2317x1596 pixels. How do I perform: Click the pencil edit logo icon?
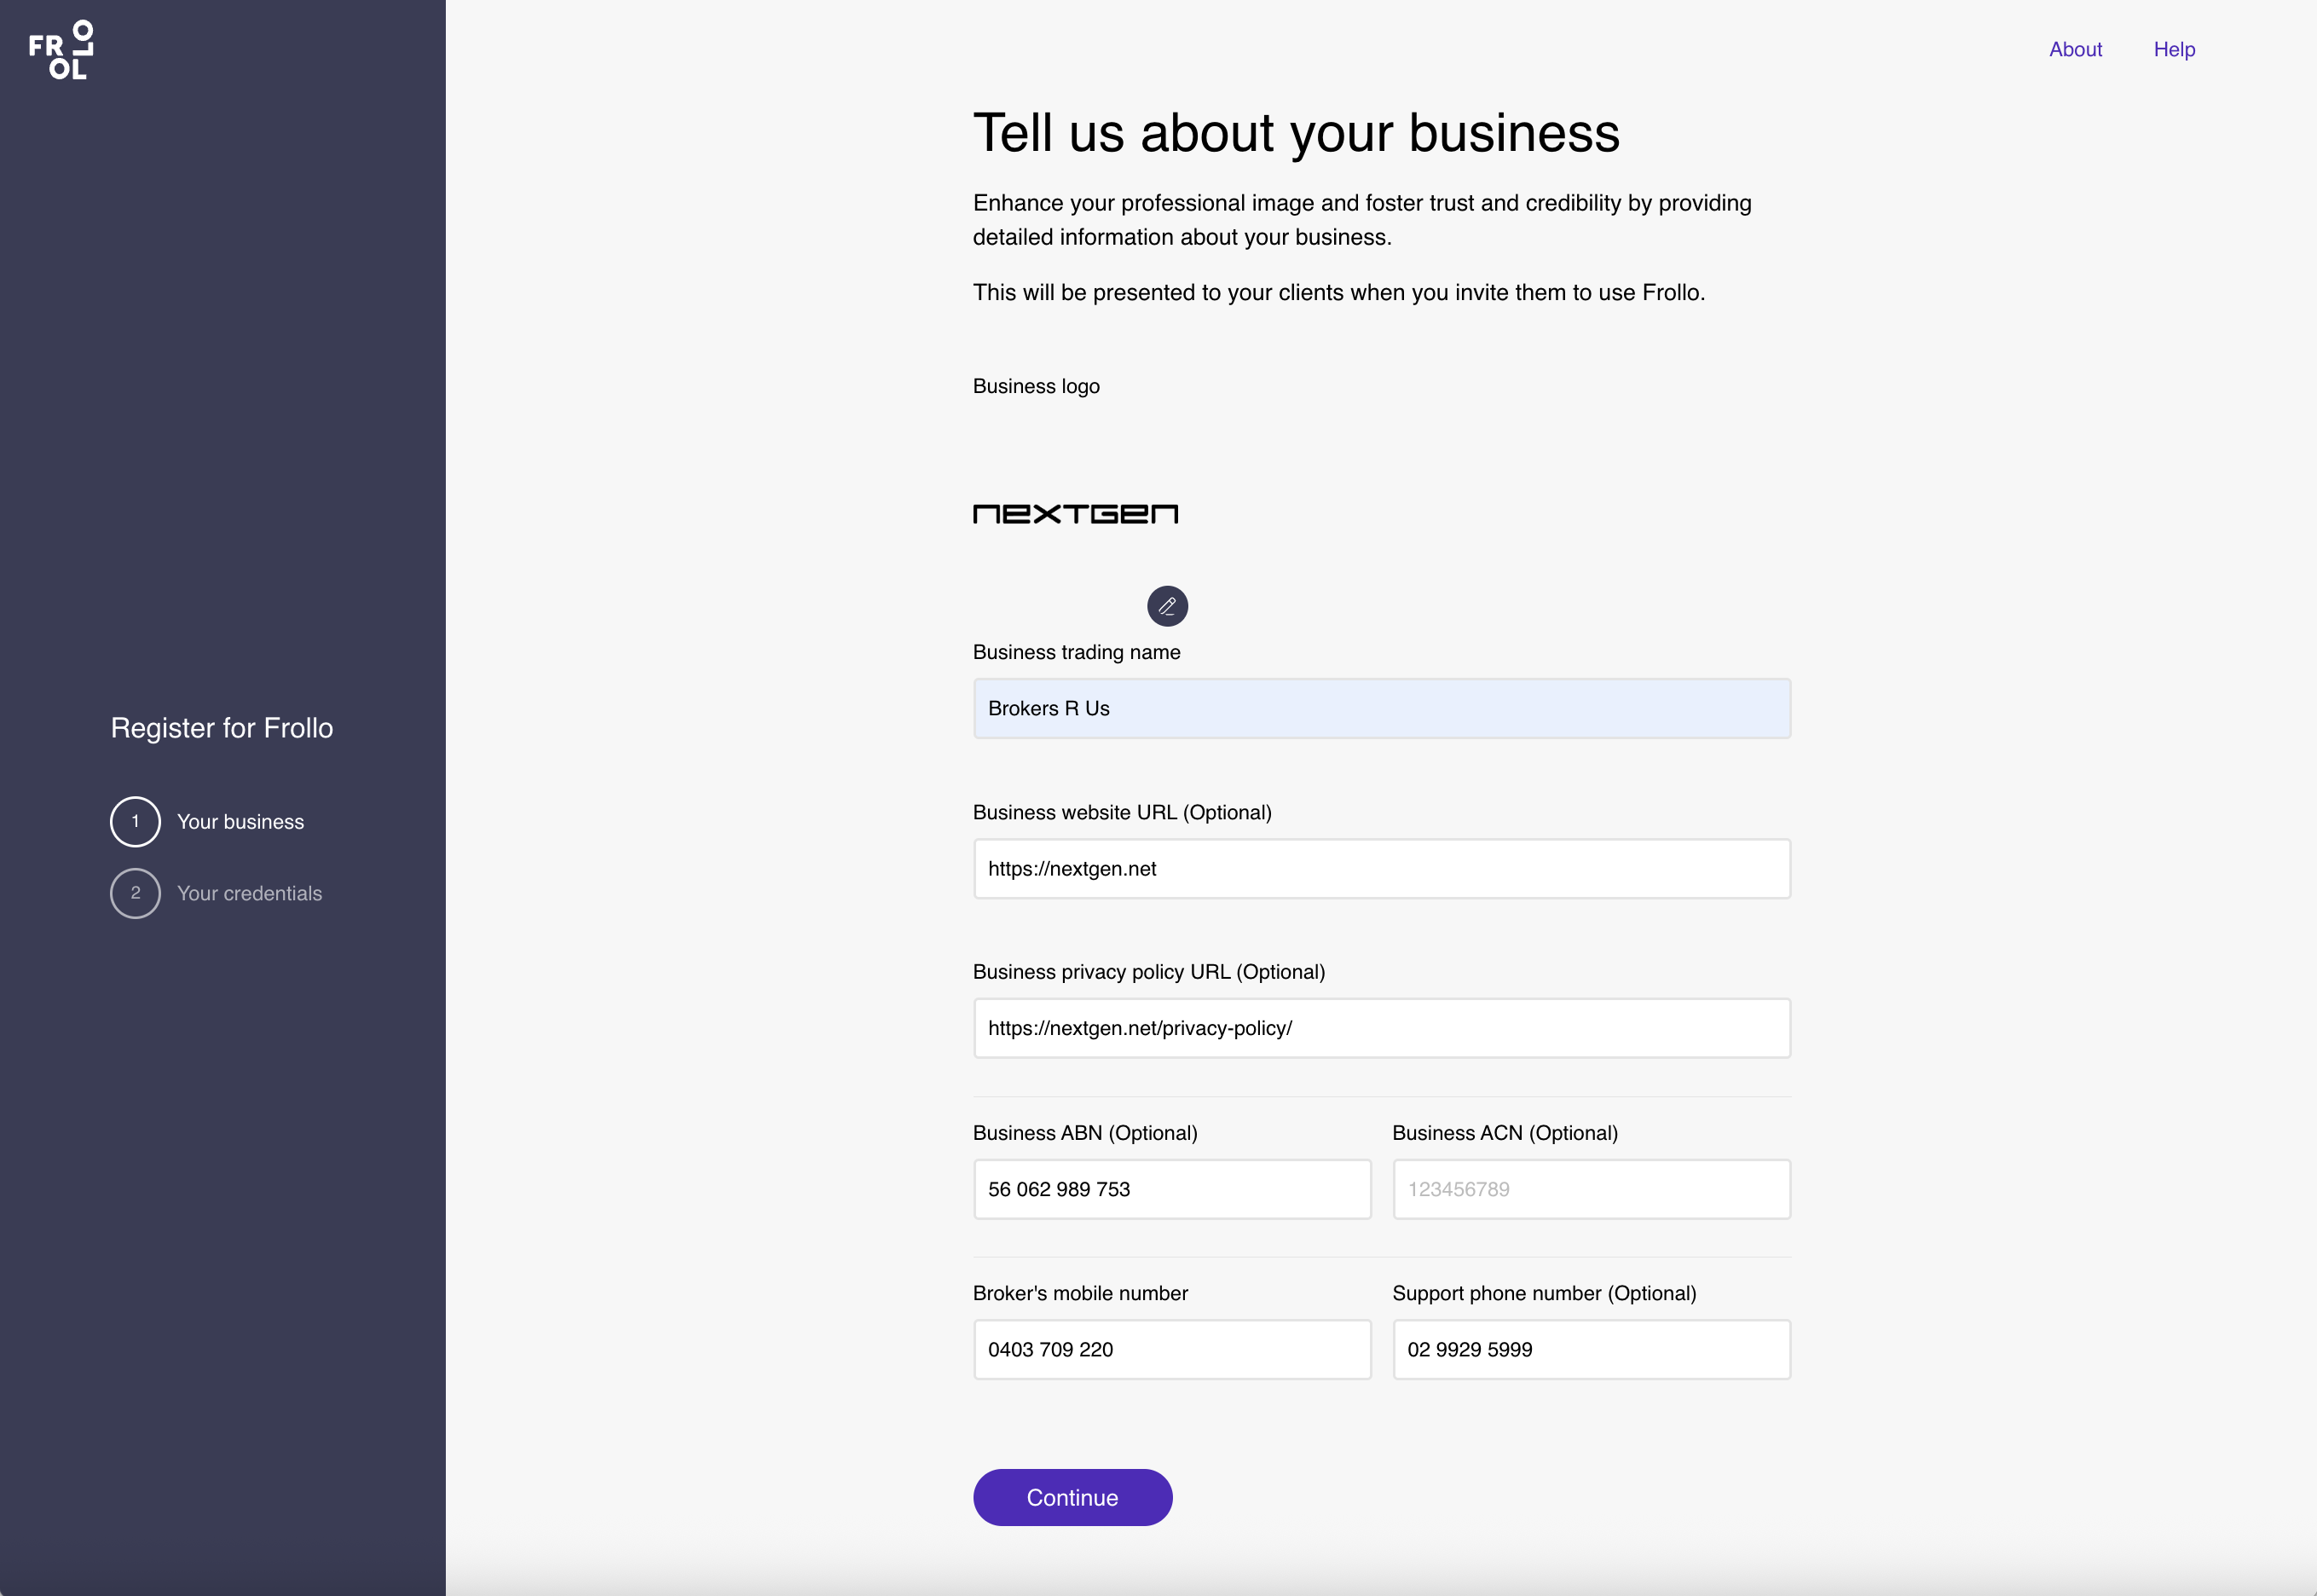(x=1166, y=606)
